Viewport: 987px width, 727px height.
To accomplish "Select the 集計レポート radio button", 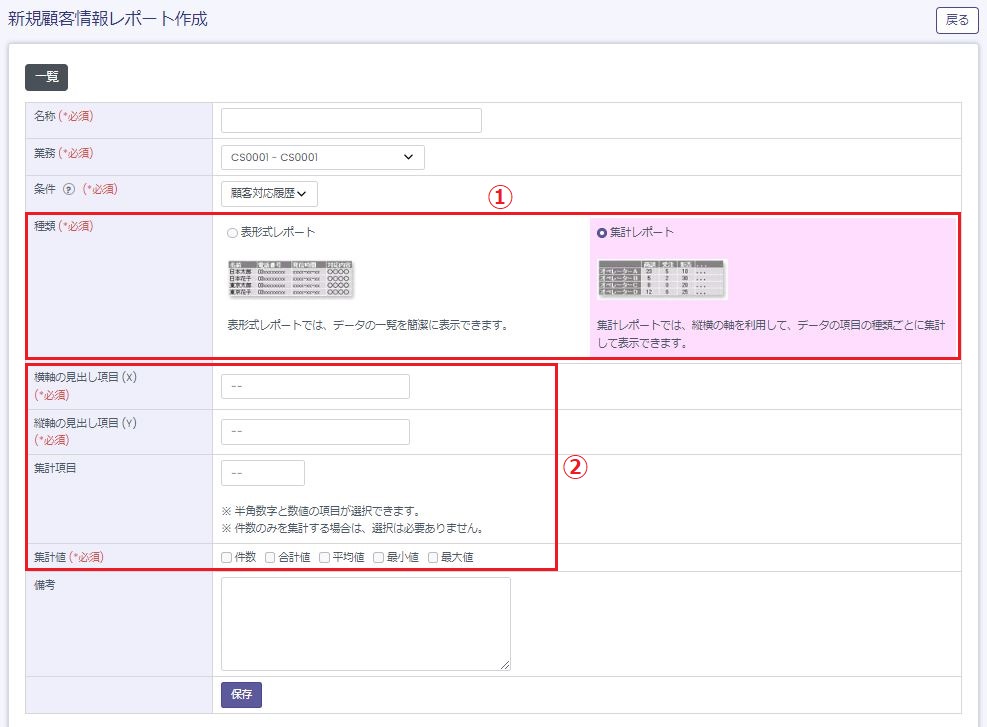I will [x=602, y=233].
